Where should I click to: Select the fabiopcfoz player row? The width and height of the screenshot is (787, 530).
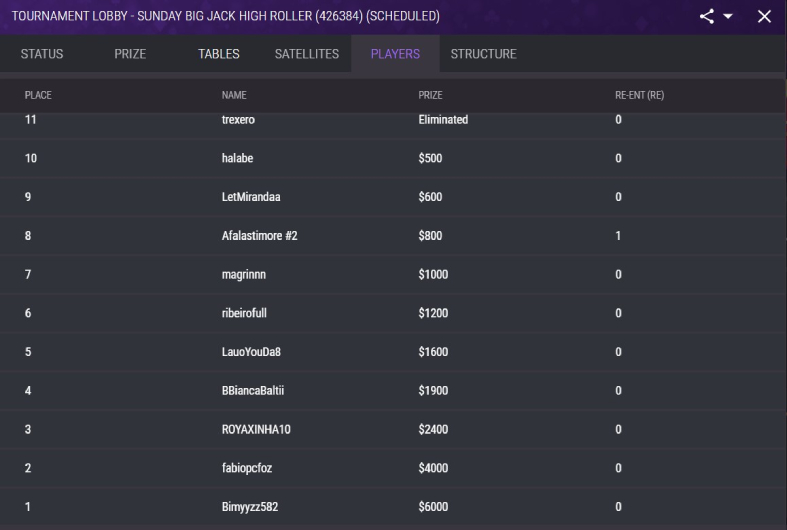(x=393, y=468)
